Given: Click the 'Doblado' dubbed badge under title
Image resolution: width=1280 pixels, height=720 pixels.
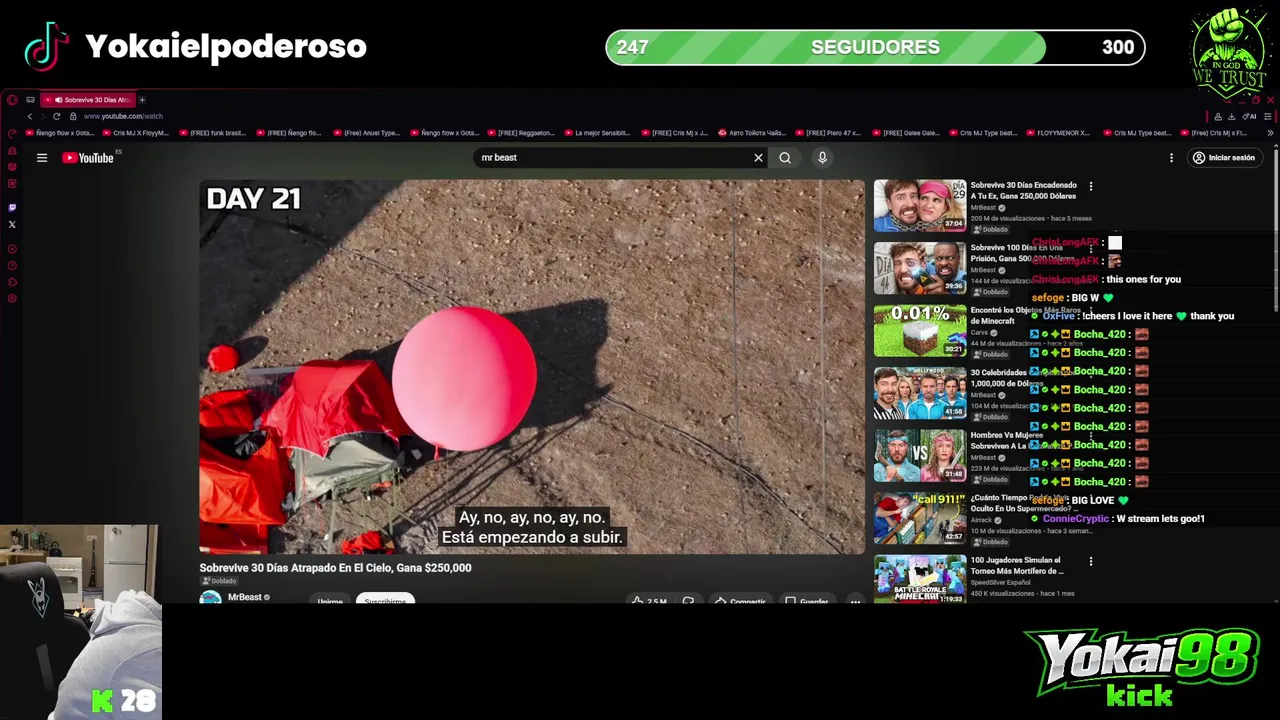Looking at the screenshot, I should 220,581.
